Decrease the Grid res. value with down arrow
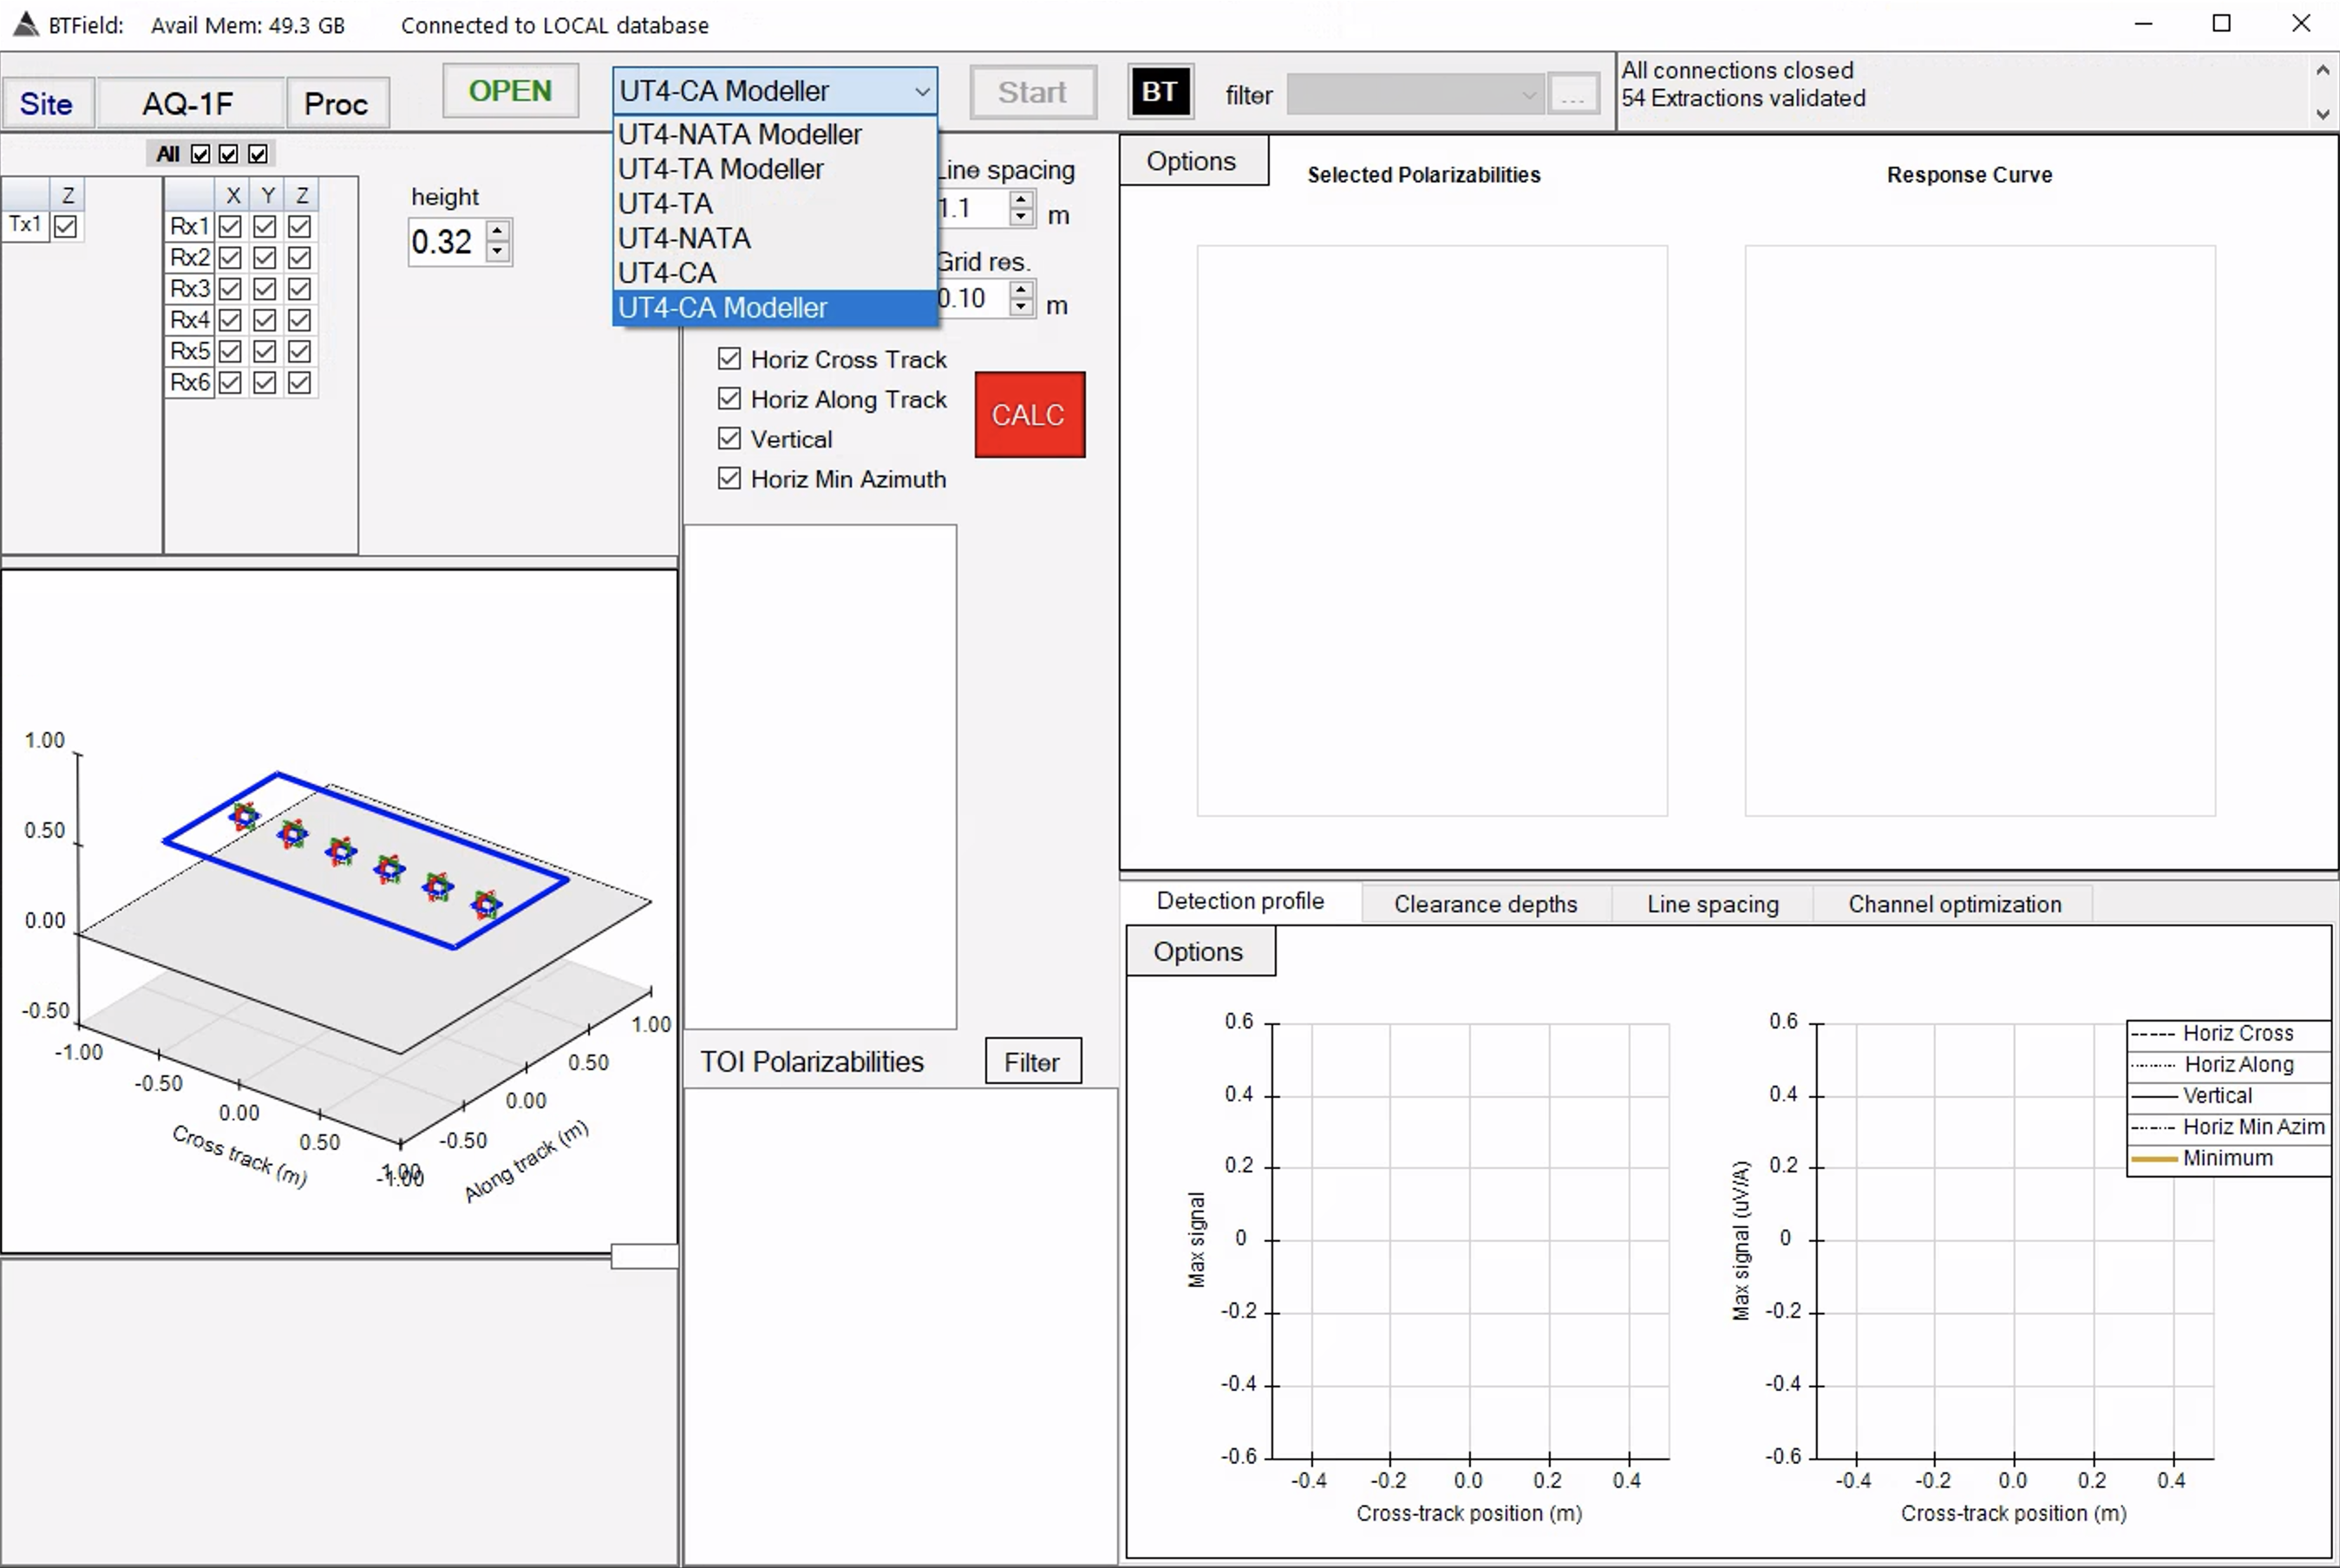 1021,306
